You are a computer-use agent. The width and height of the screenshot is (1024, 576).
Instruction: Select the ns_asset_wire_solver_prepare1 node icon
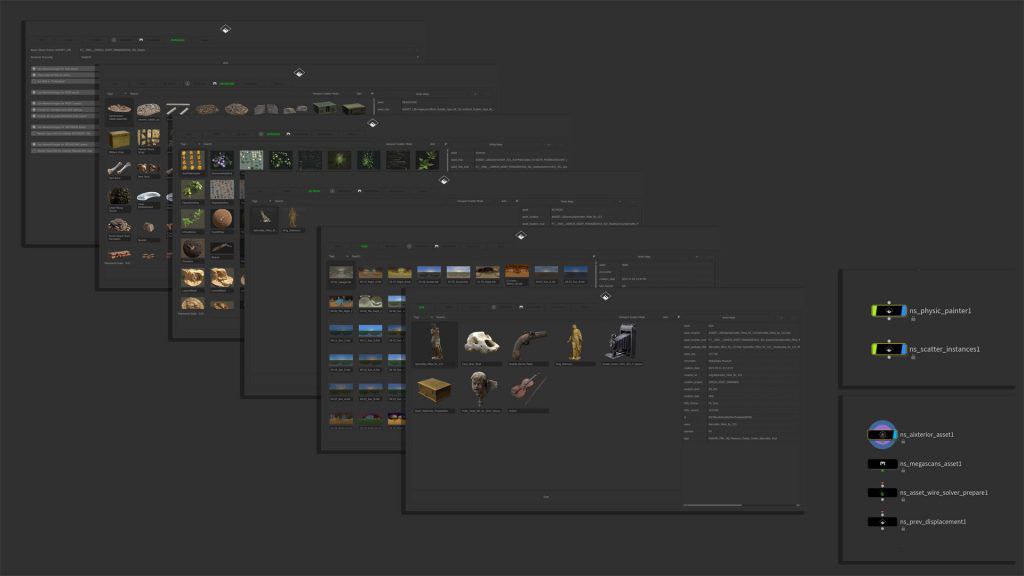point(882,493)
